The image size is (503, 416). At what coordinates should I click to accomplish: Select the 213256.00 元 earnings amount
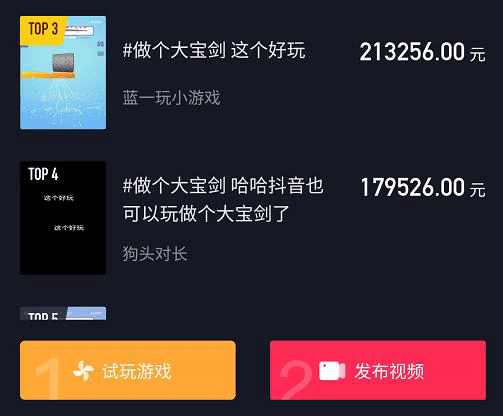422,52
